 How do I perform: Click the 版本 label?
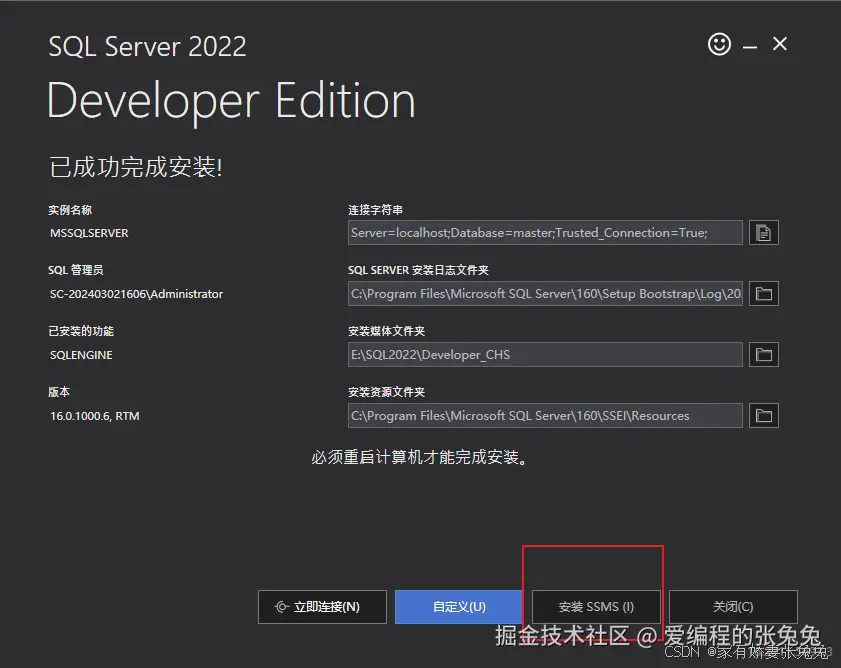pos(59,392)
